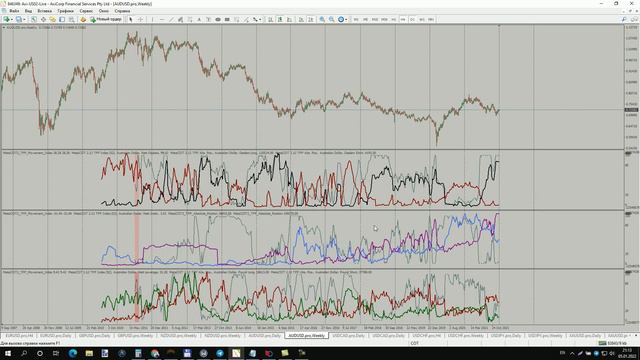Select the M30 timeframe button
Screen dimensions: 640x360
[384, 19]
